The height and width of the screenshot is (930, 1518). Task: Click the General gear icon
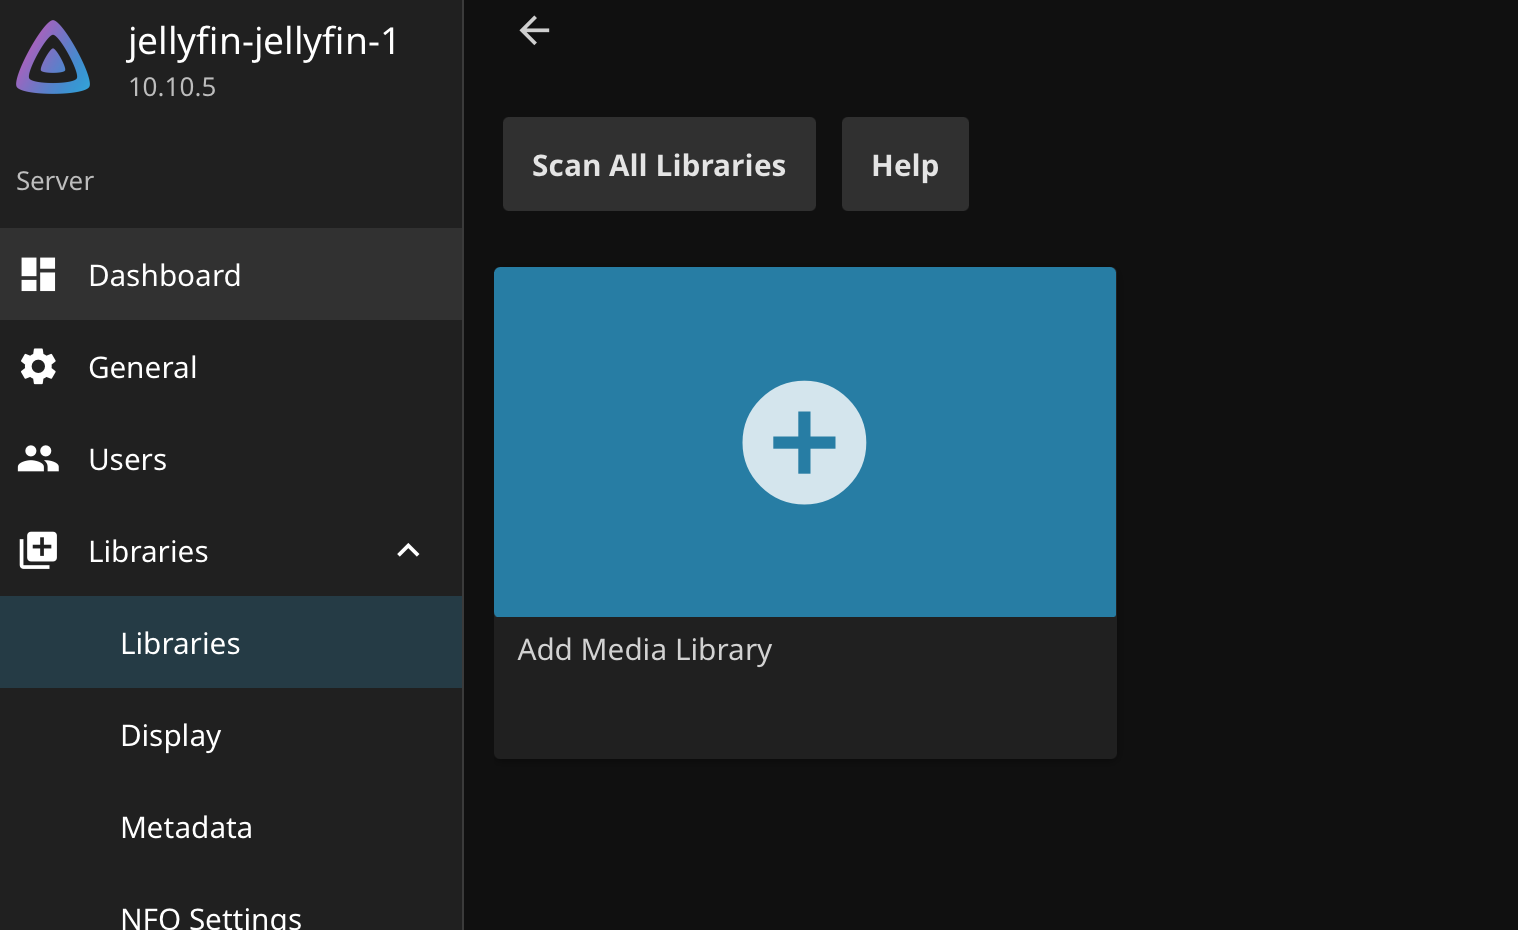click(x=38, y=367)
